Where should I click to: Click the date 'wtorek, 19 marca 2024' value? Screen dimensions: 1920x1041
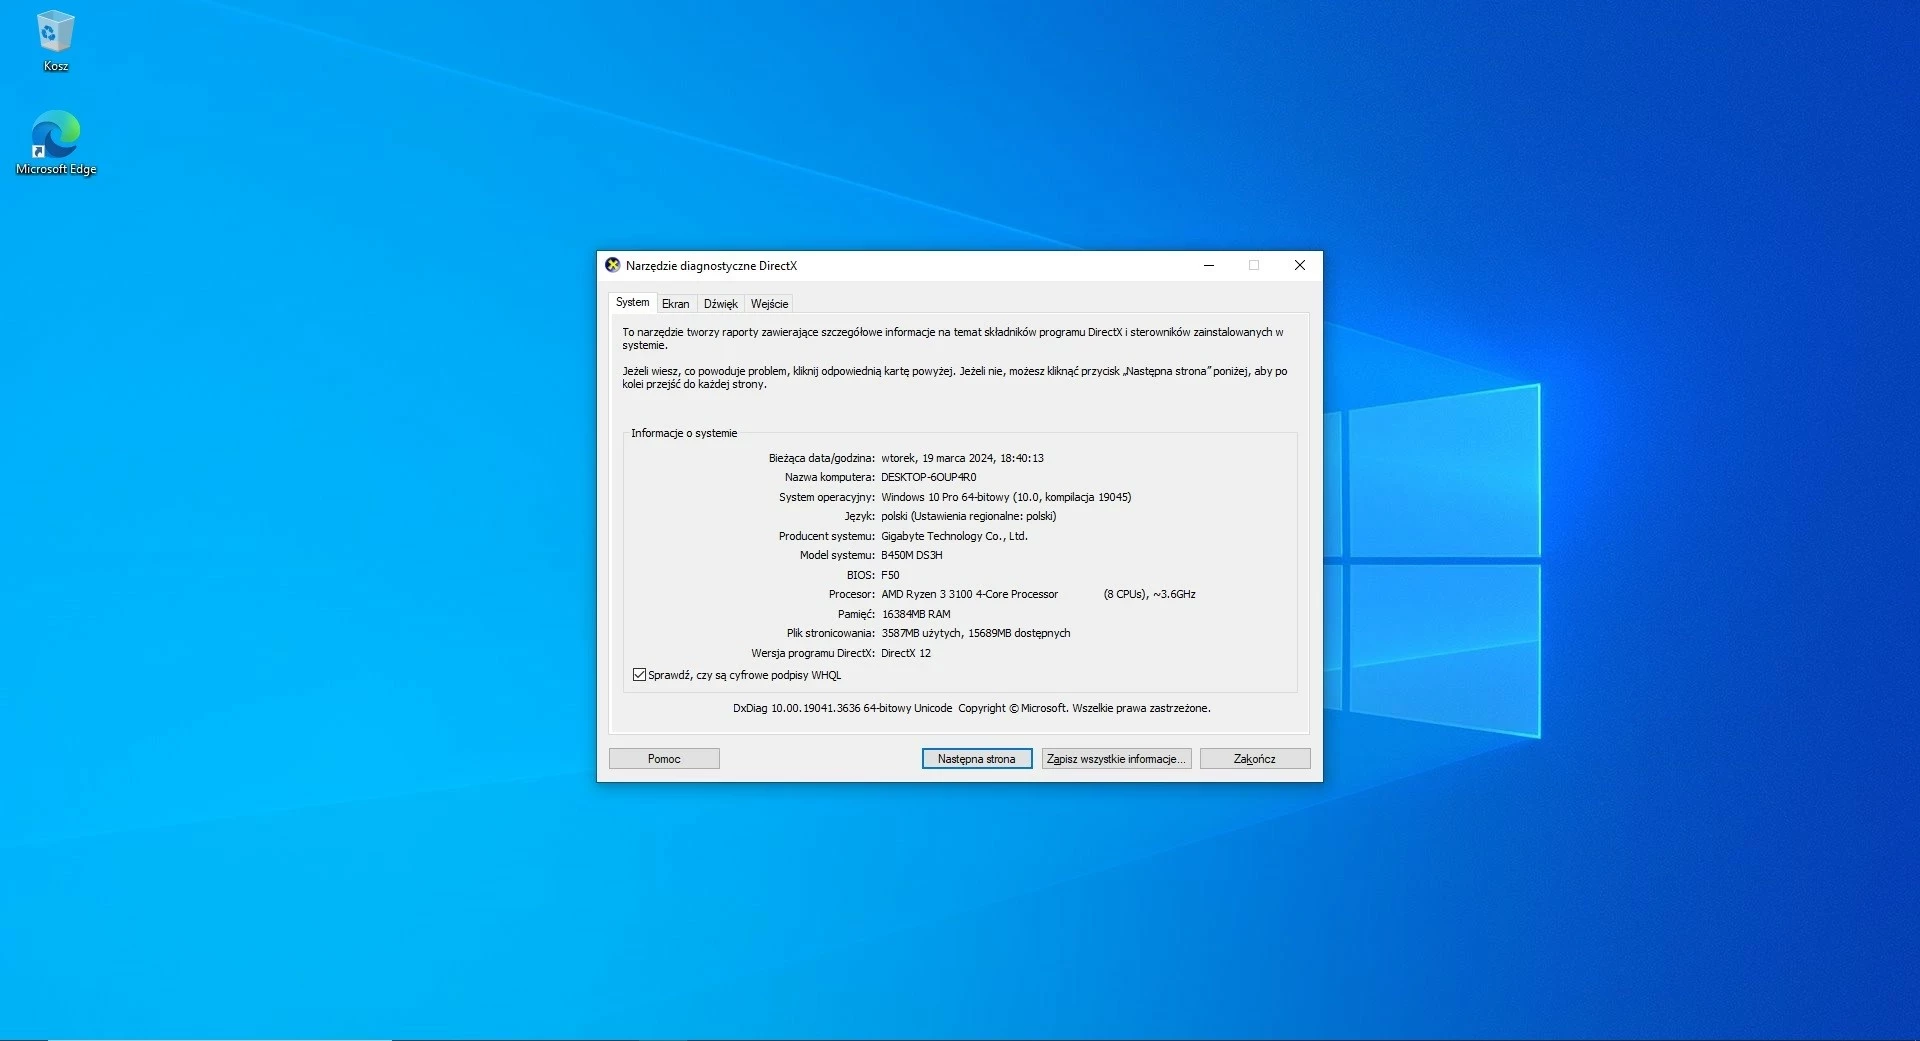click(x=937, y=458)
